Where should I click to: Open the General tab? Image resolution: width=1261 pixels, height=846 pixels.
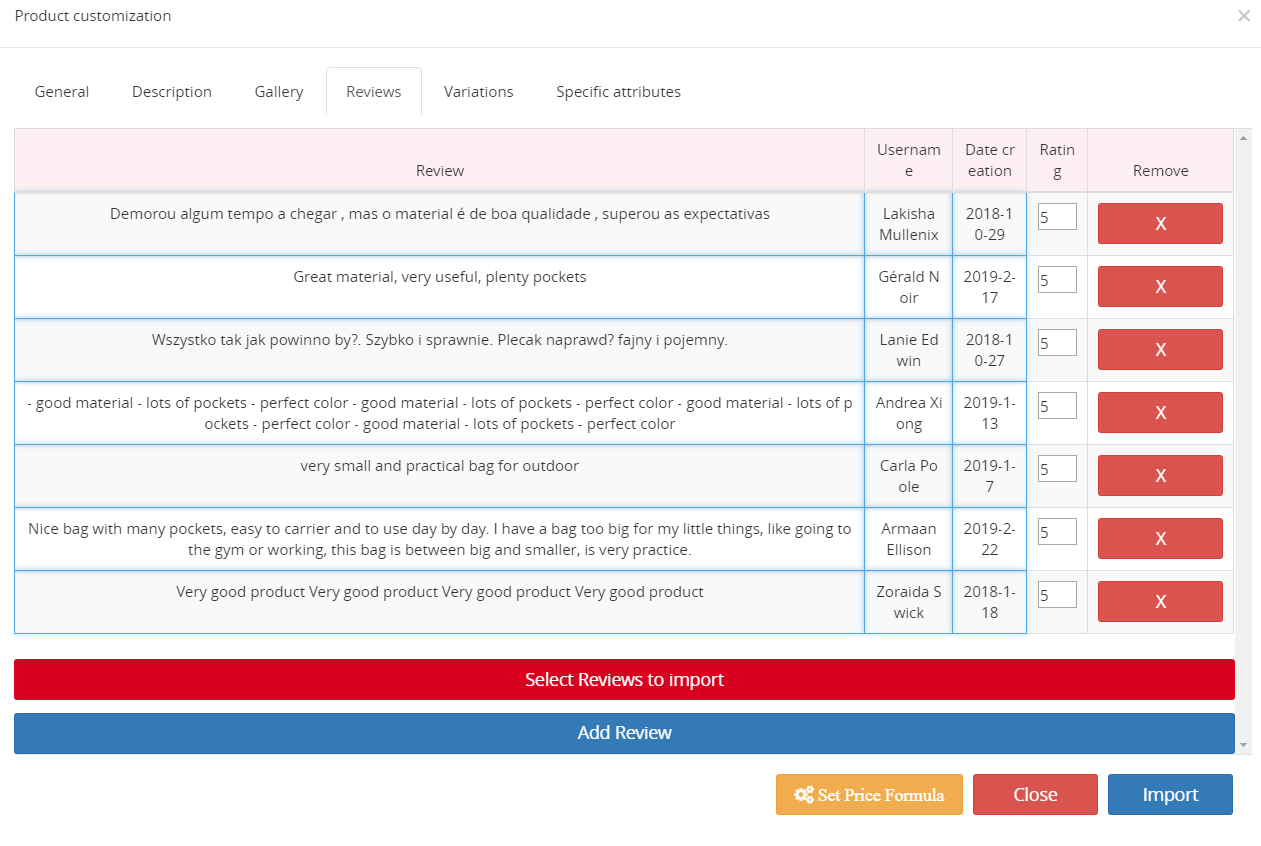(62, 92)
